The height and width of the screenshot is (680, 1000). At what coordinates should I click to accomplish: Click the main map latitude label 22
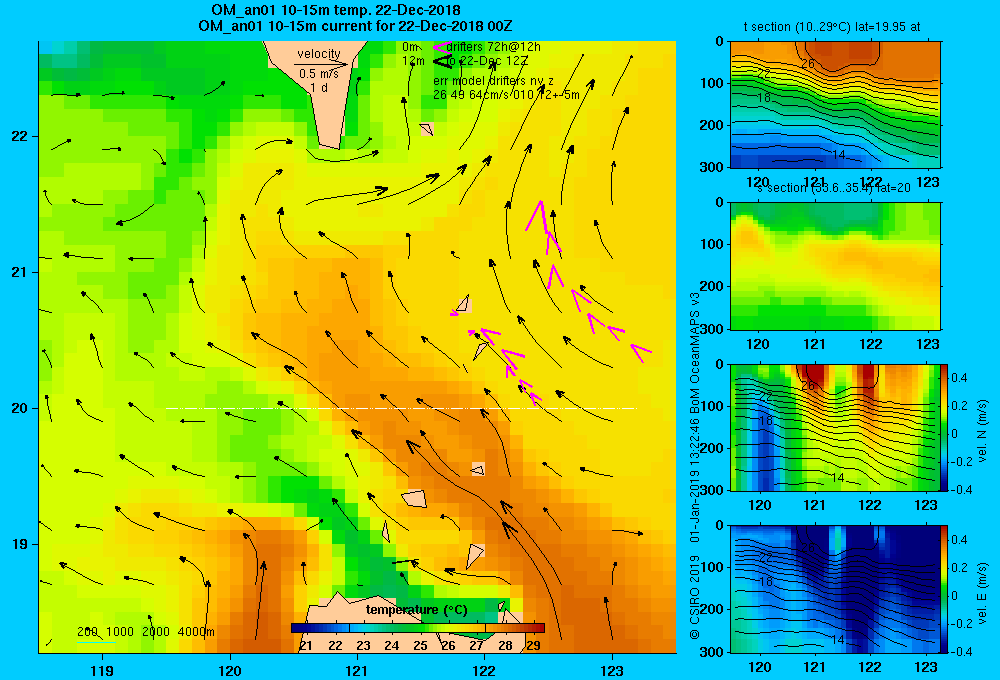(19, 136)
